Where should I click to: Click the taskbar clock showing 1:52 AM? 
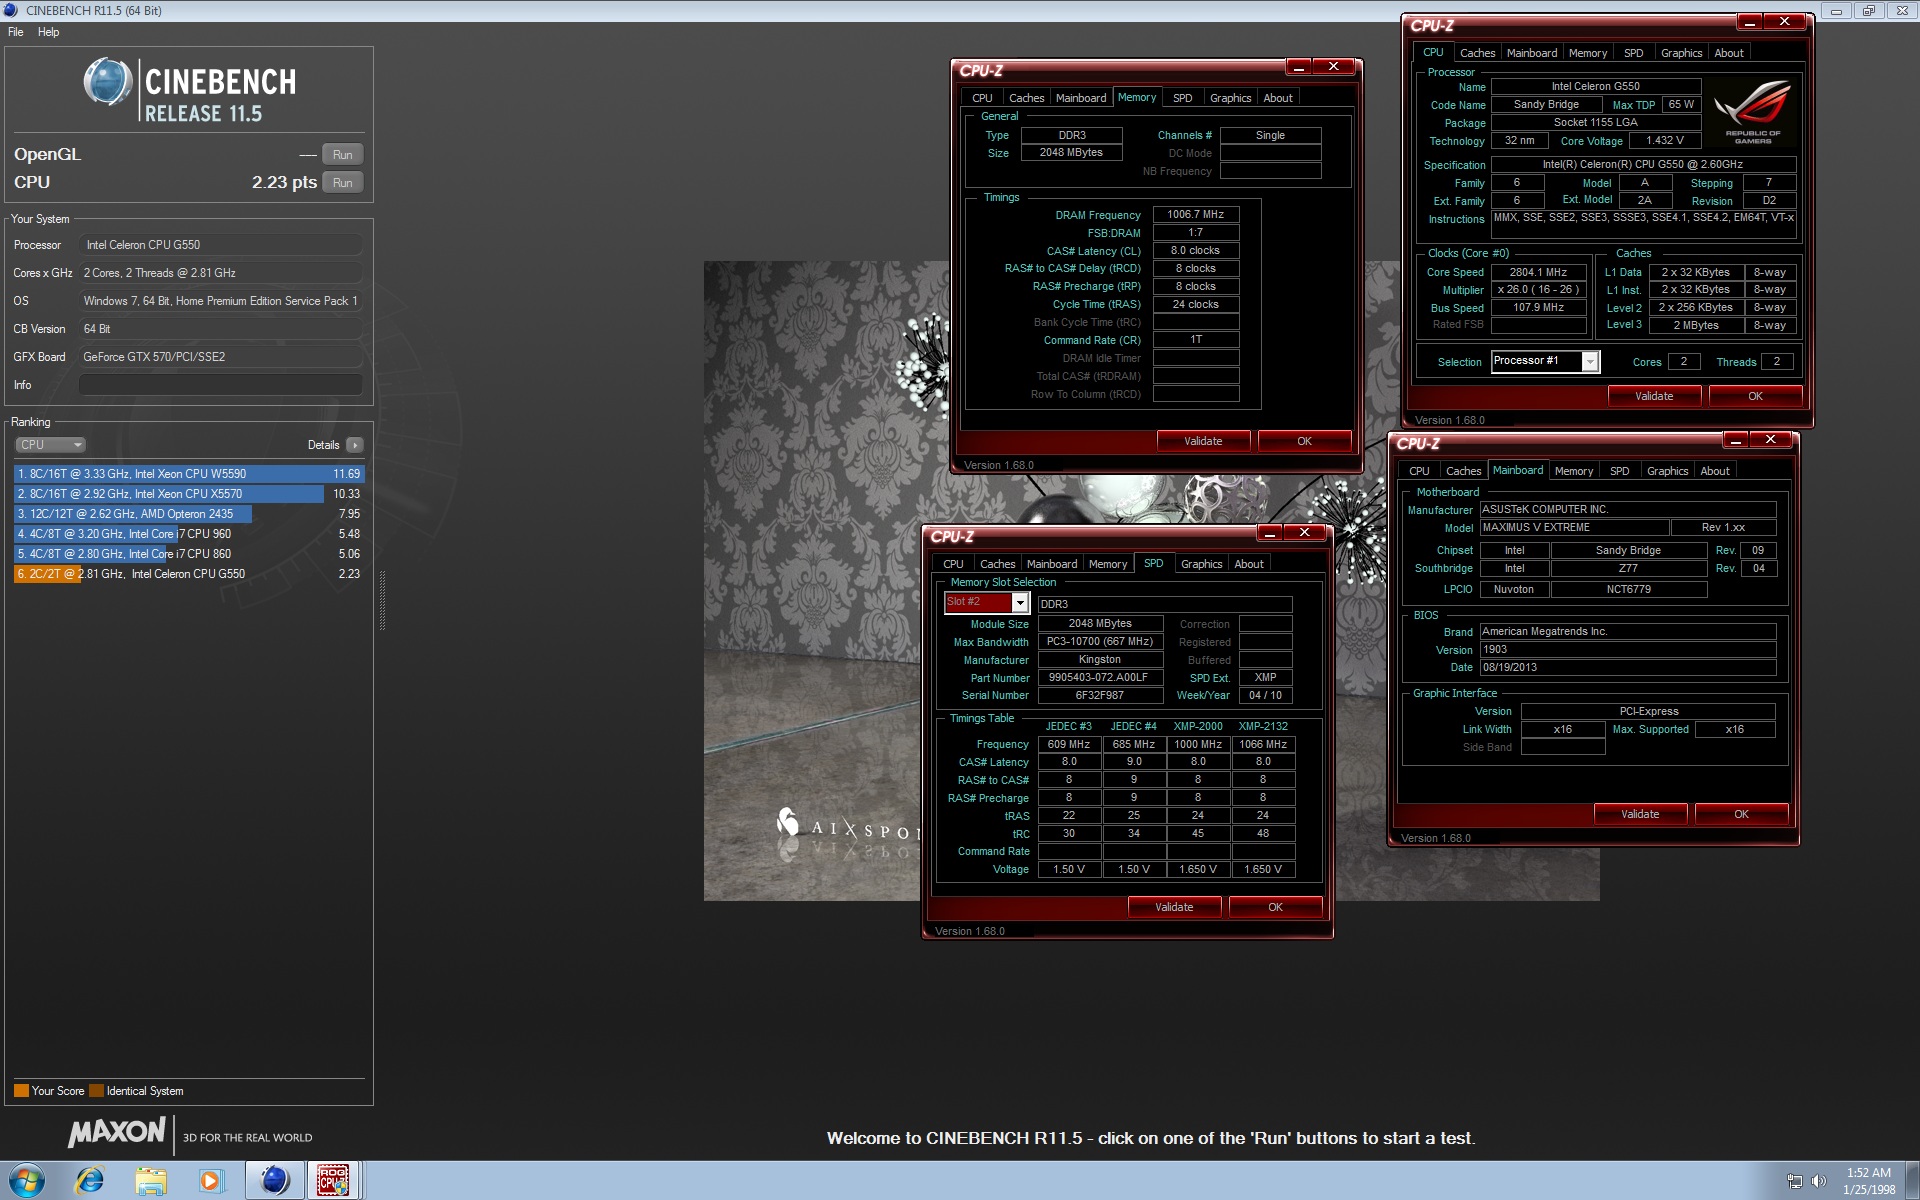tap(1868, 1181)
